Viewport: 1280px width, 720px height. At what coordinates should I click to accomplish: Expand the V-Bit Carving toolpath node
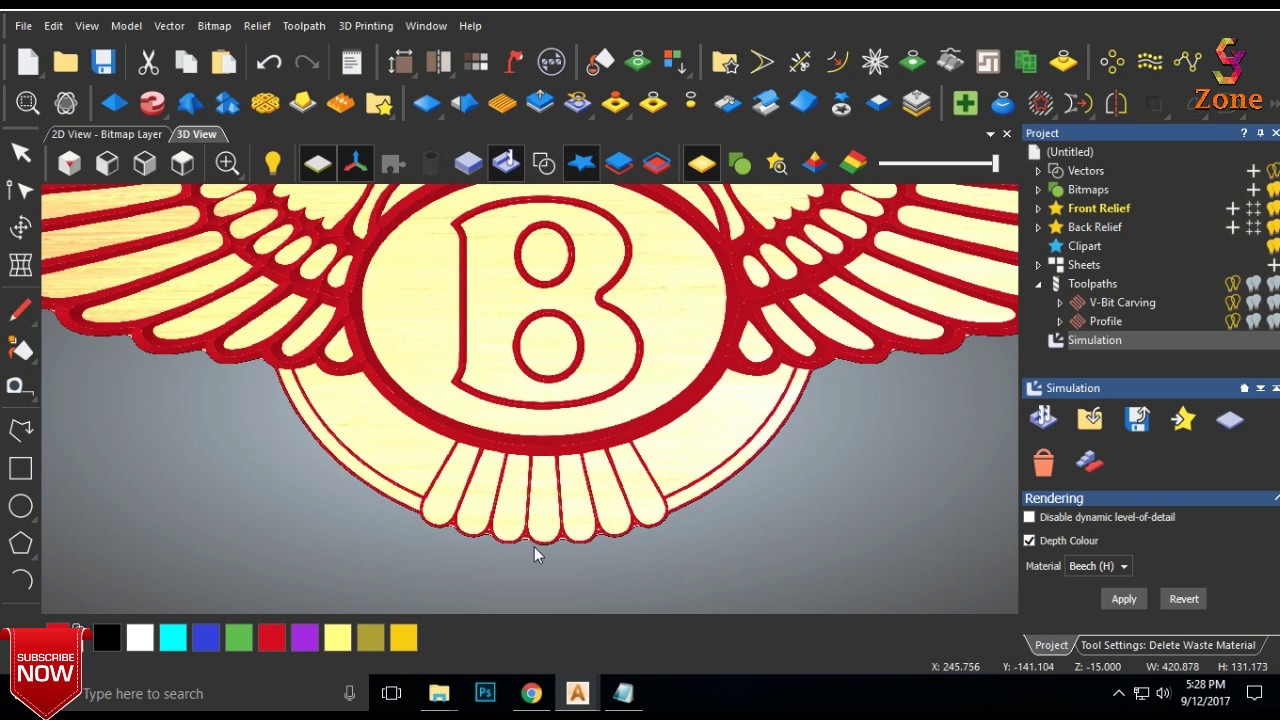coord(1060,303)
